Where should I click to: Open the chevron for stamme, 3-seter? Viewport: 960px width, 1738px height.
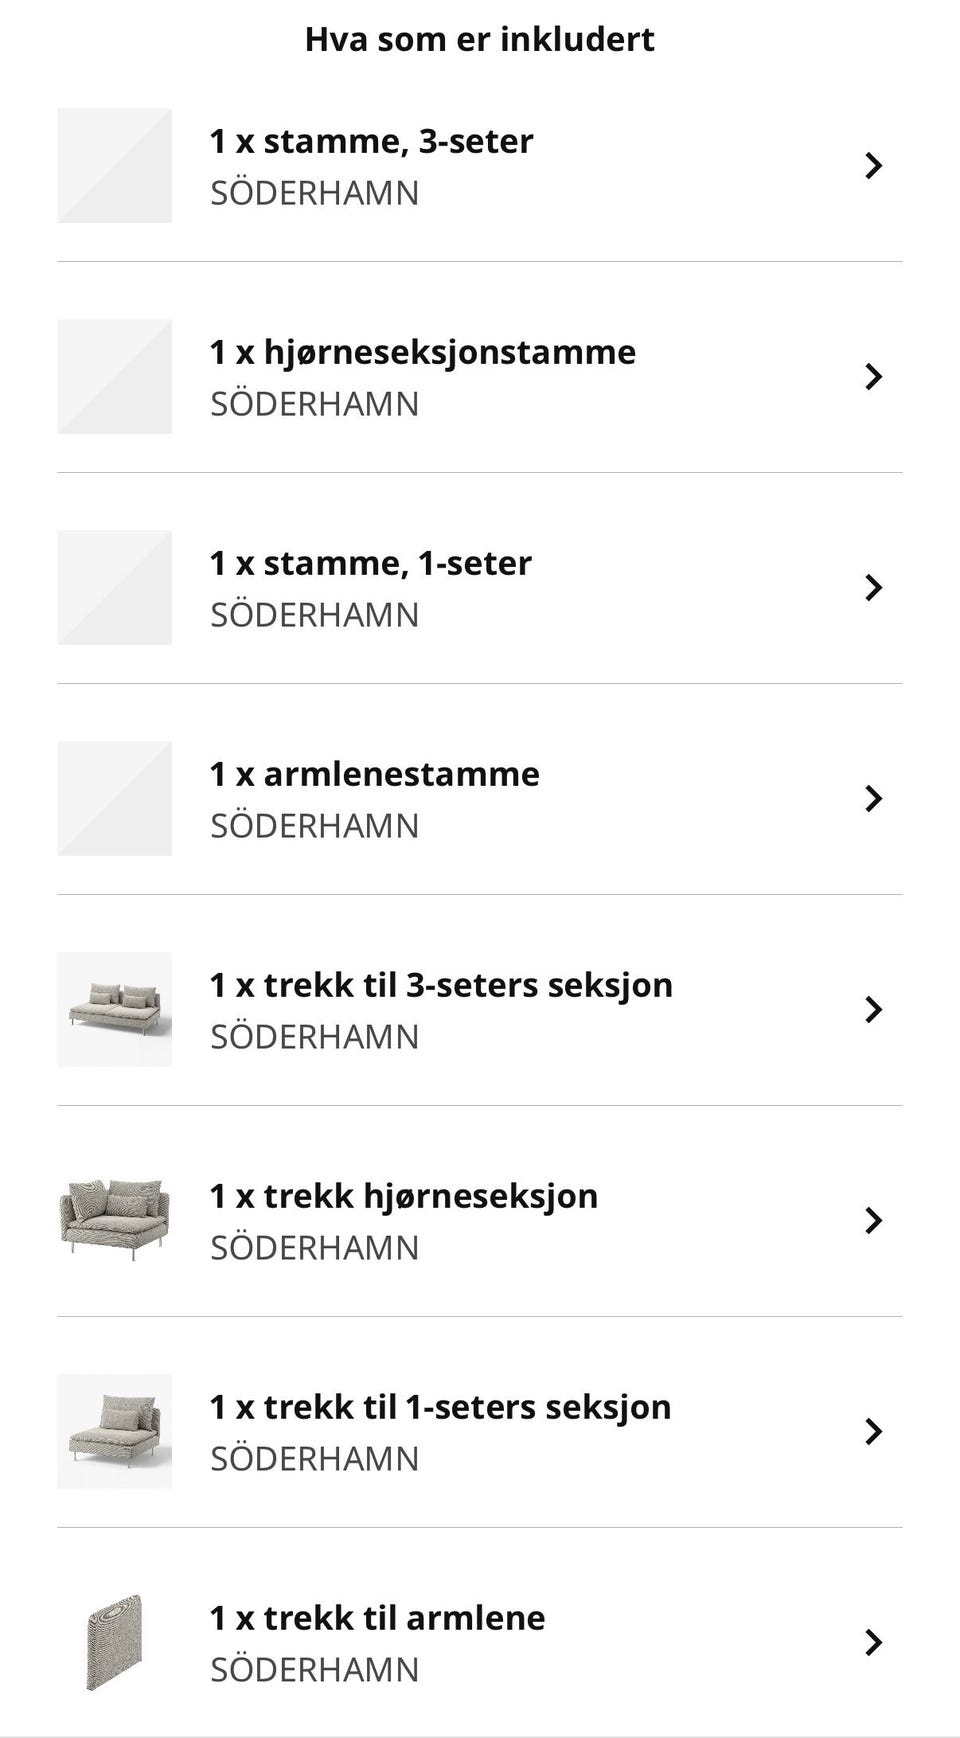[x=873, y=166]
